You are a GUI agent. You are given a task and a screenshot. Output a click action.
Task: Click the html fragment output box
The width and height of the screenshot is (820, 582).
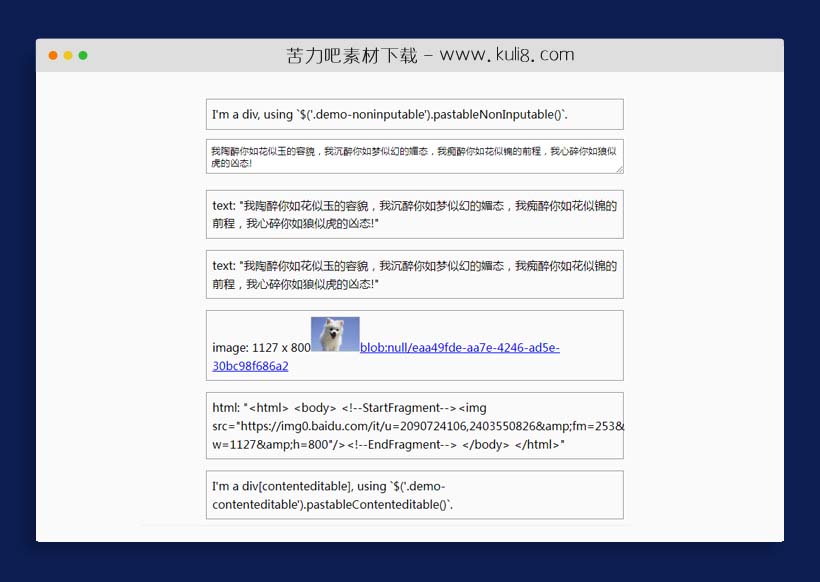pyautogui.click(x=413, y=426)
